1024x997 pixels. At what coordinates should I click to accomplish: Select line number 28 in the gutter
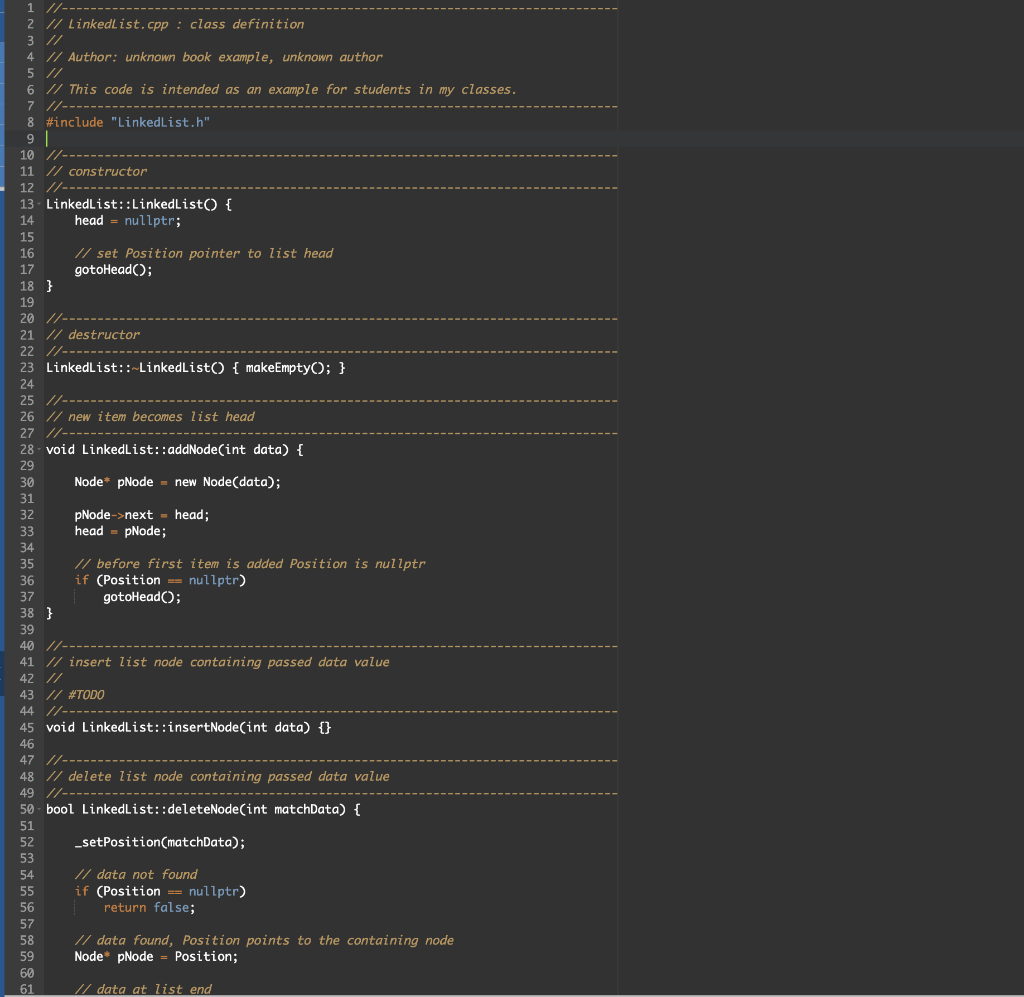(x=25, y=449)
